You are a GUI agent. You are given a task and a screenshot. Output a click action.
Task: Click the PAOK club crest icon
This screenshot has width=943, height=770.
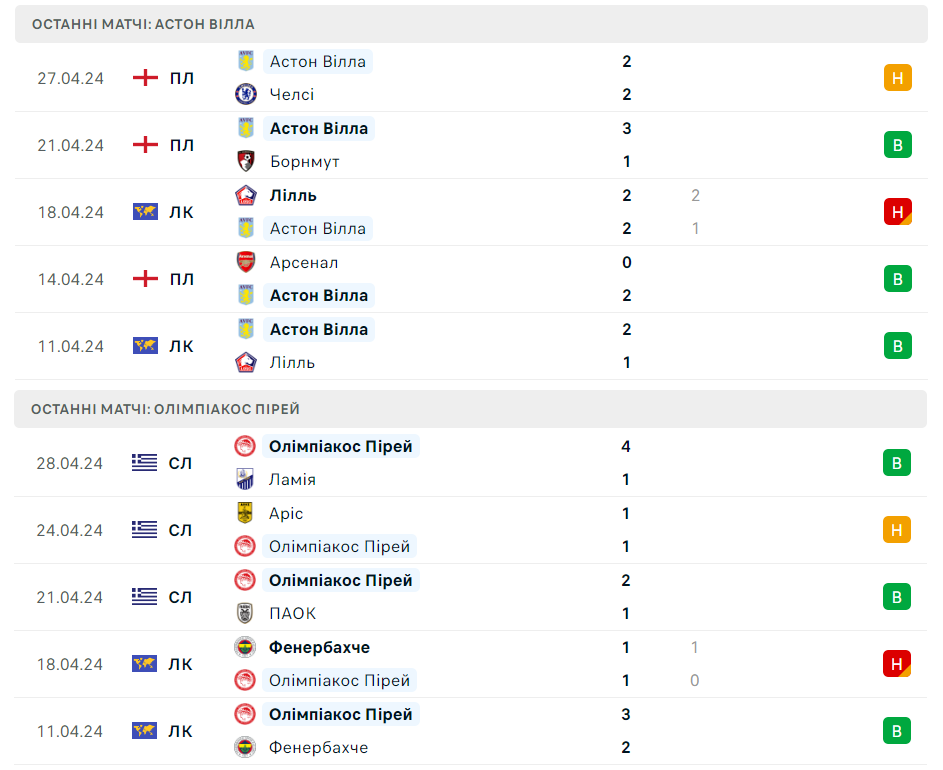(245, 613)
